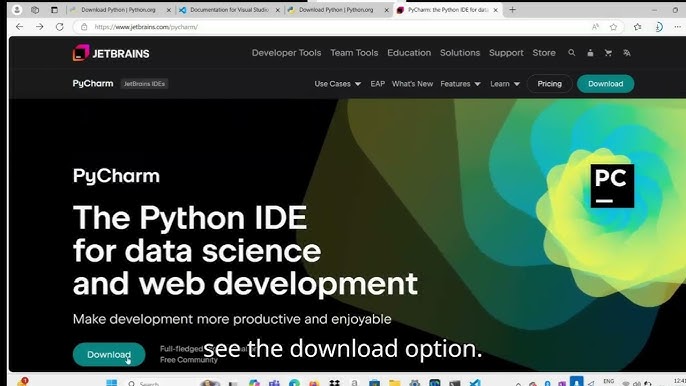
Task: Open the Store menu
Action: [x=544, y=53]
